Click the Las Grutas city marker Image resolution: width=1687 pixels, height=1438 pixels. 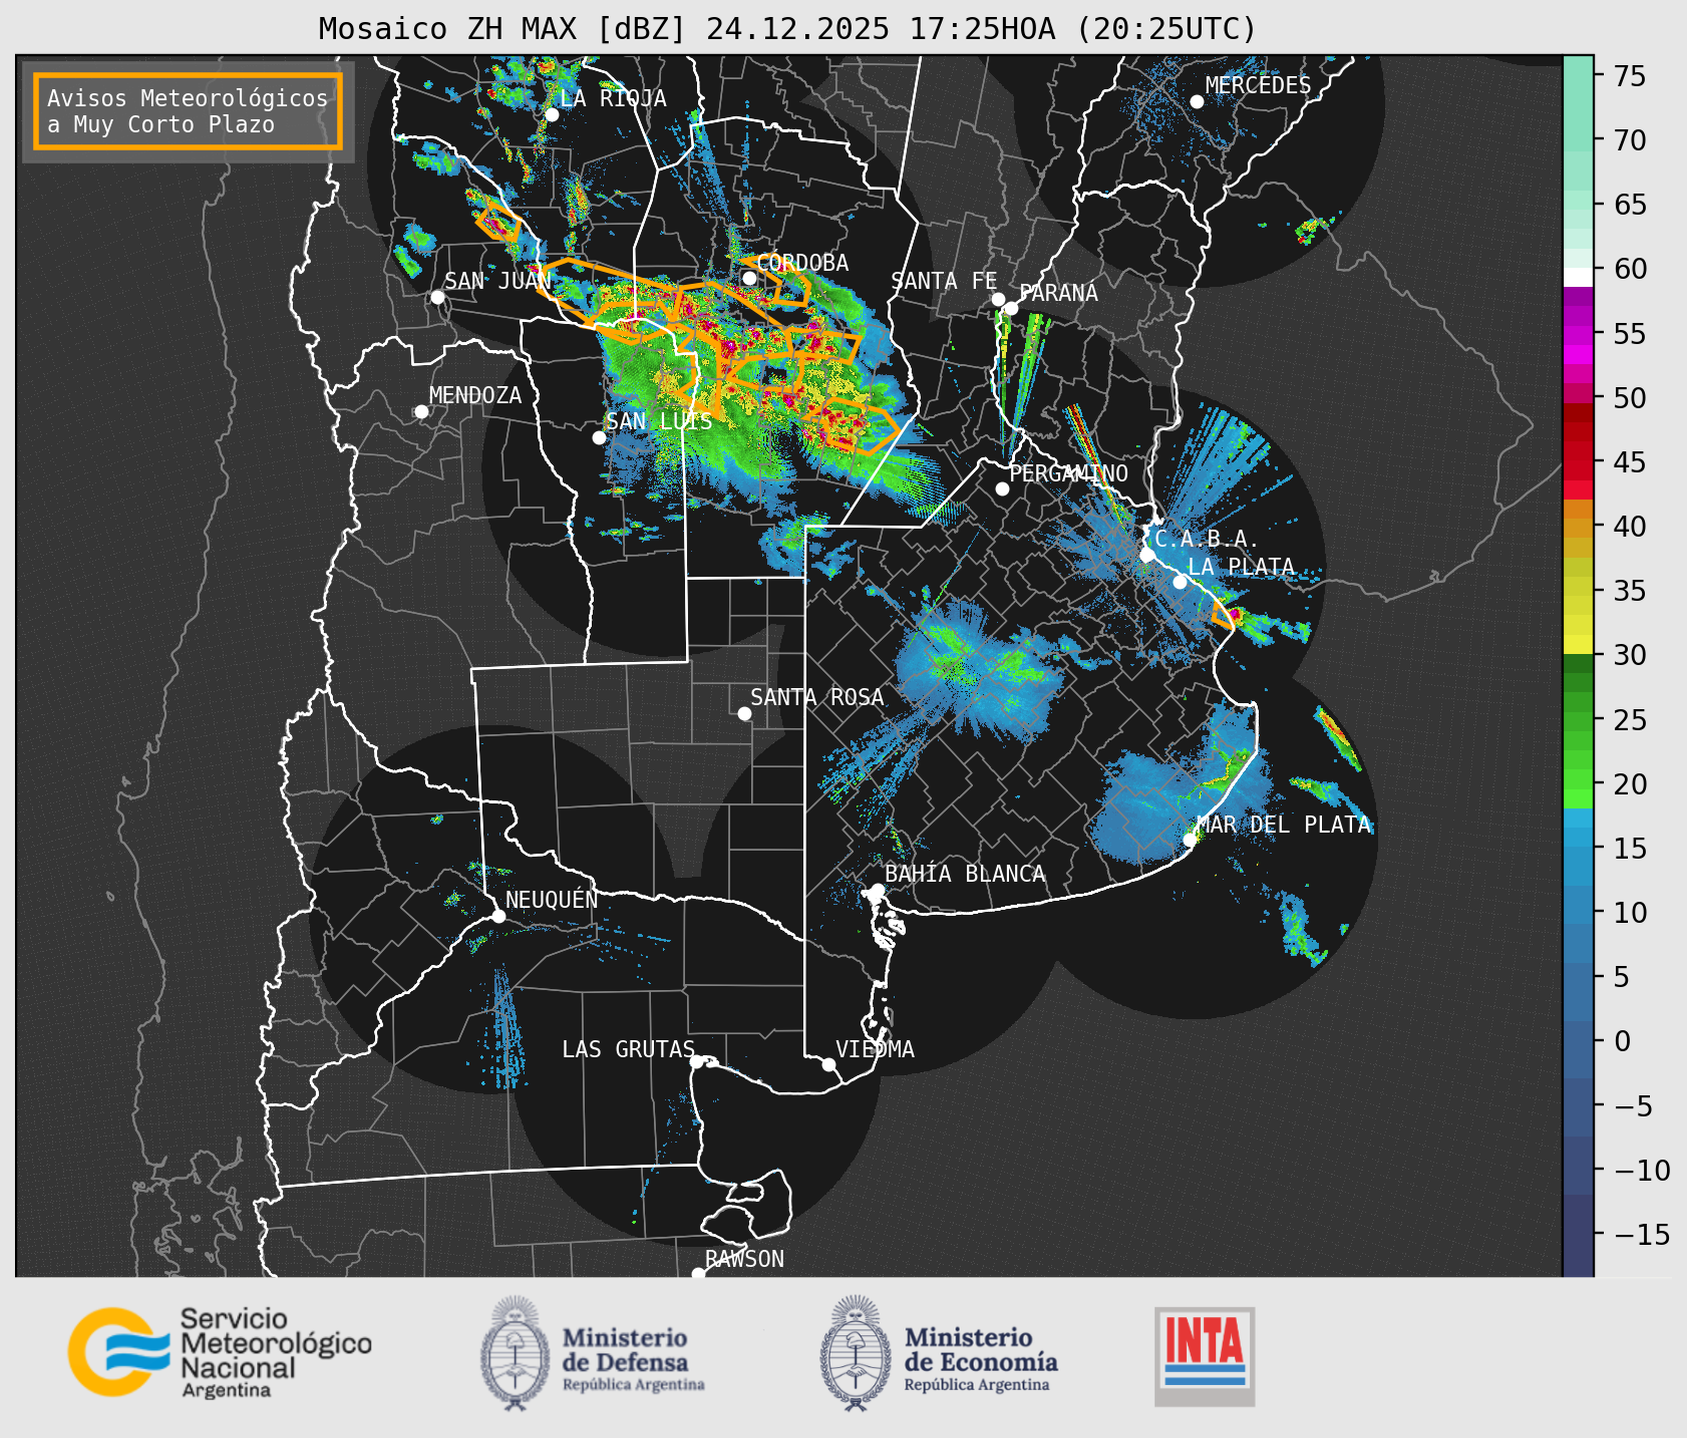(x=697, y=1062)
